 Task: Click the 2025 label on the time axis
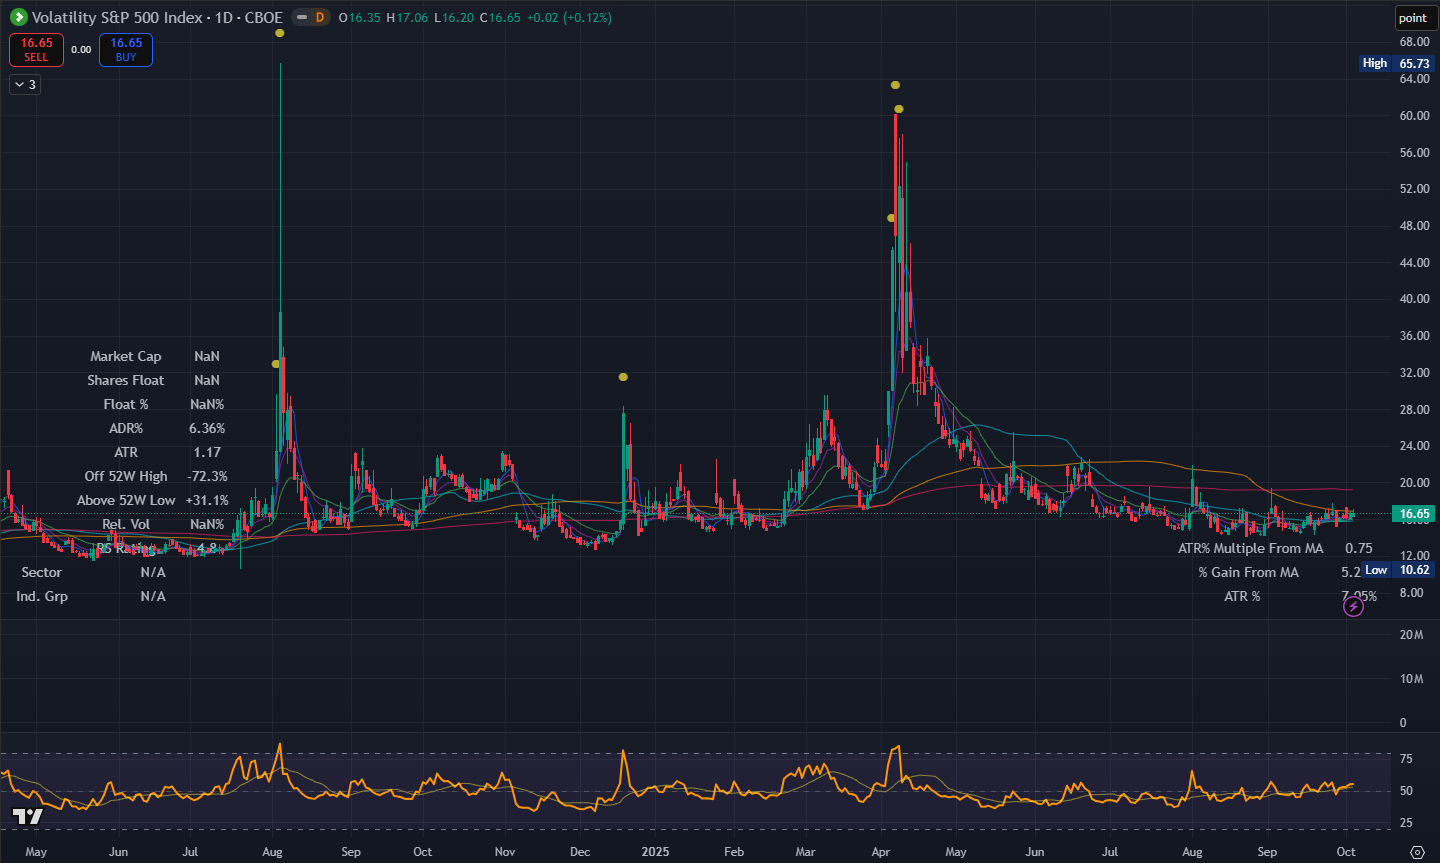point(655,852)
